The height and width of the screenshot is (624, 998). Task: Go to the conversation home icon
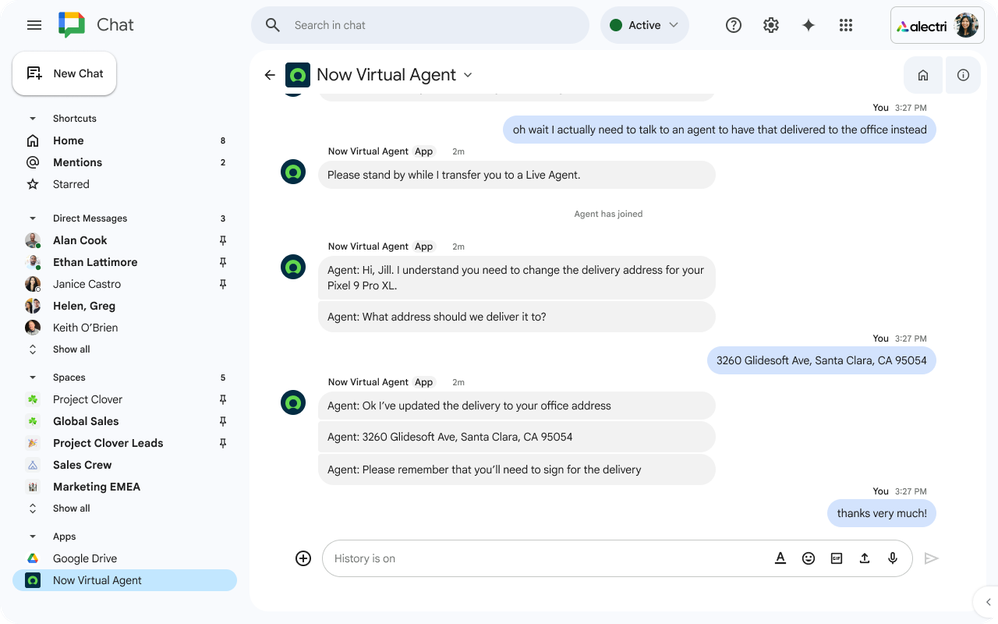(922, 74)
